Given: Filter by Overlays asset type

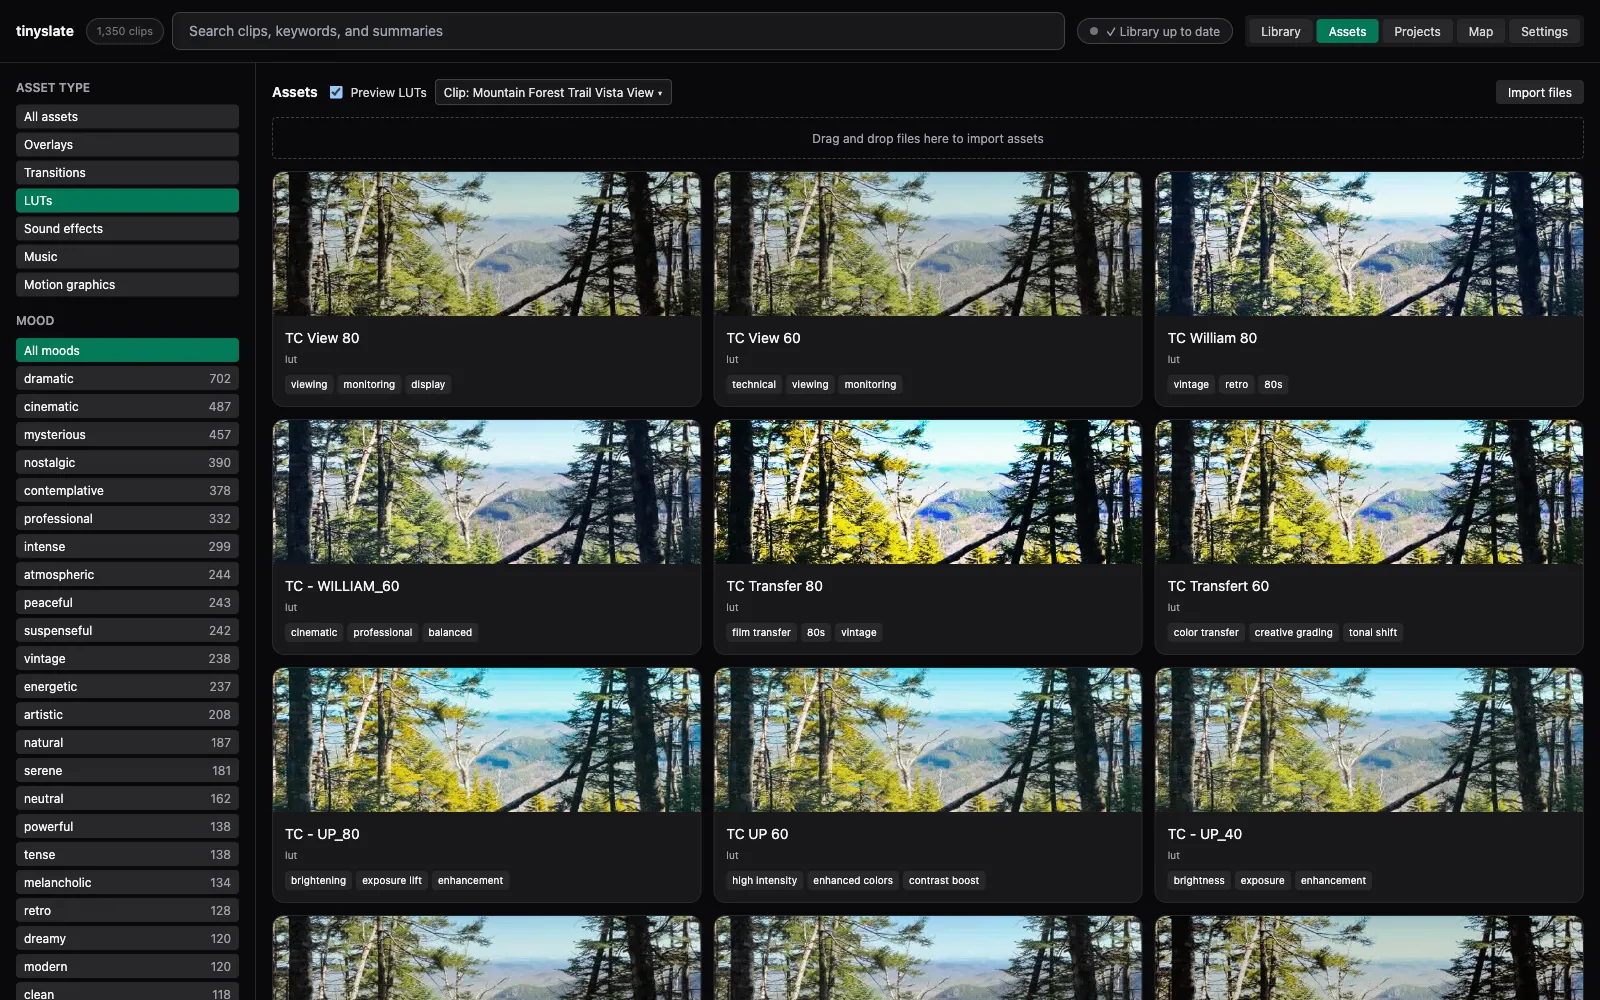Looking at the screenshot, I should (127, 145).
